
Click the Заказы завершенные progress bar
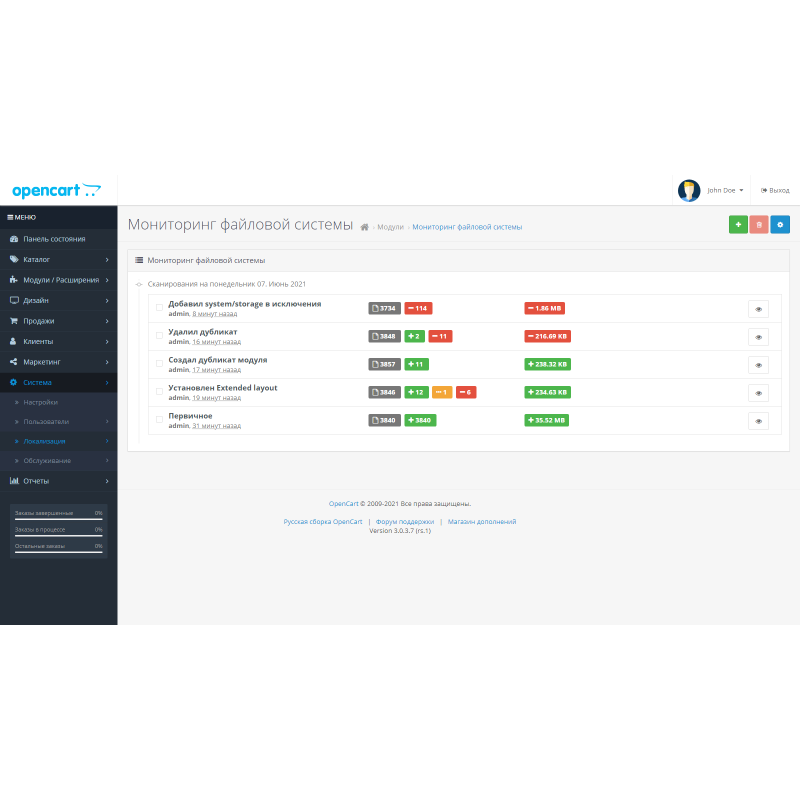57,513
